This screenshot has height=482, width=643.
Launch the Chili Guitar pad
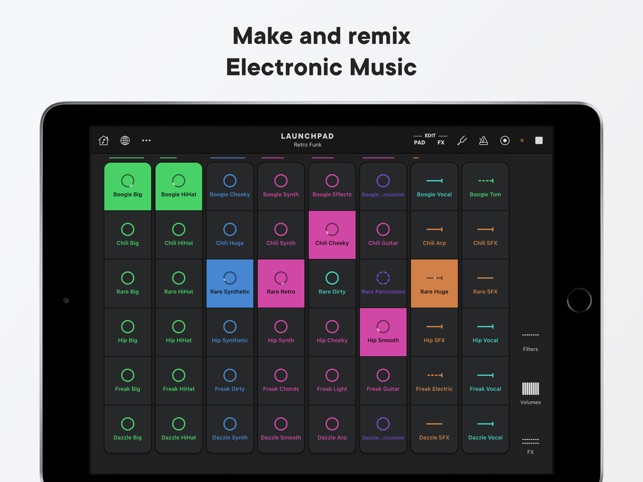(x=383, y=235)
